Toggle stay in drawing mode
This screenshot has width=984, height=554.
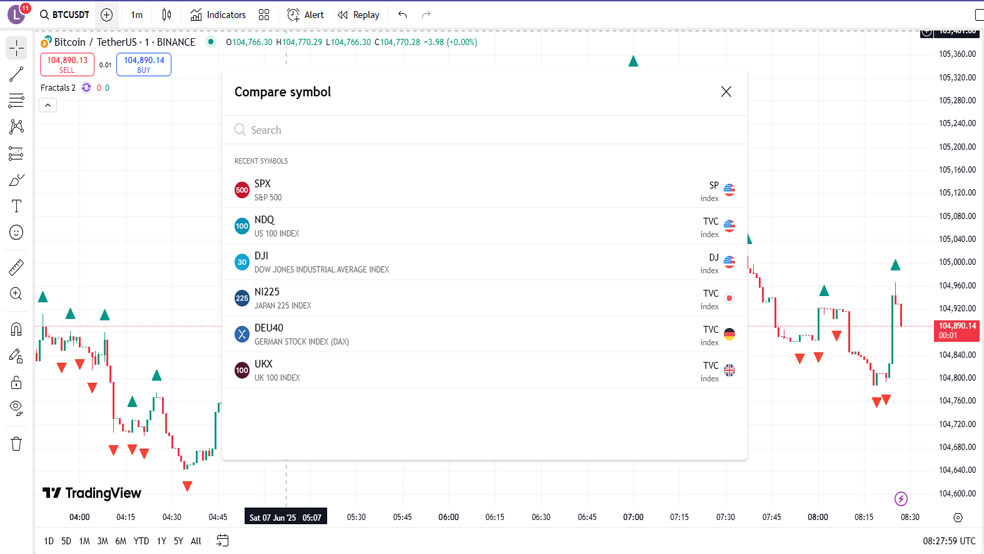[x=16, y=356]
